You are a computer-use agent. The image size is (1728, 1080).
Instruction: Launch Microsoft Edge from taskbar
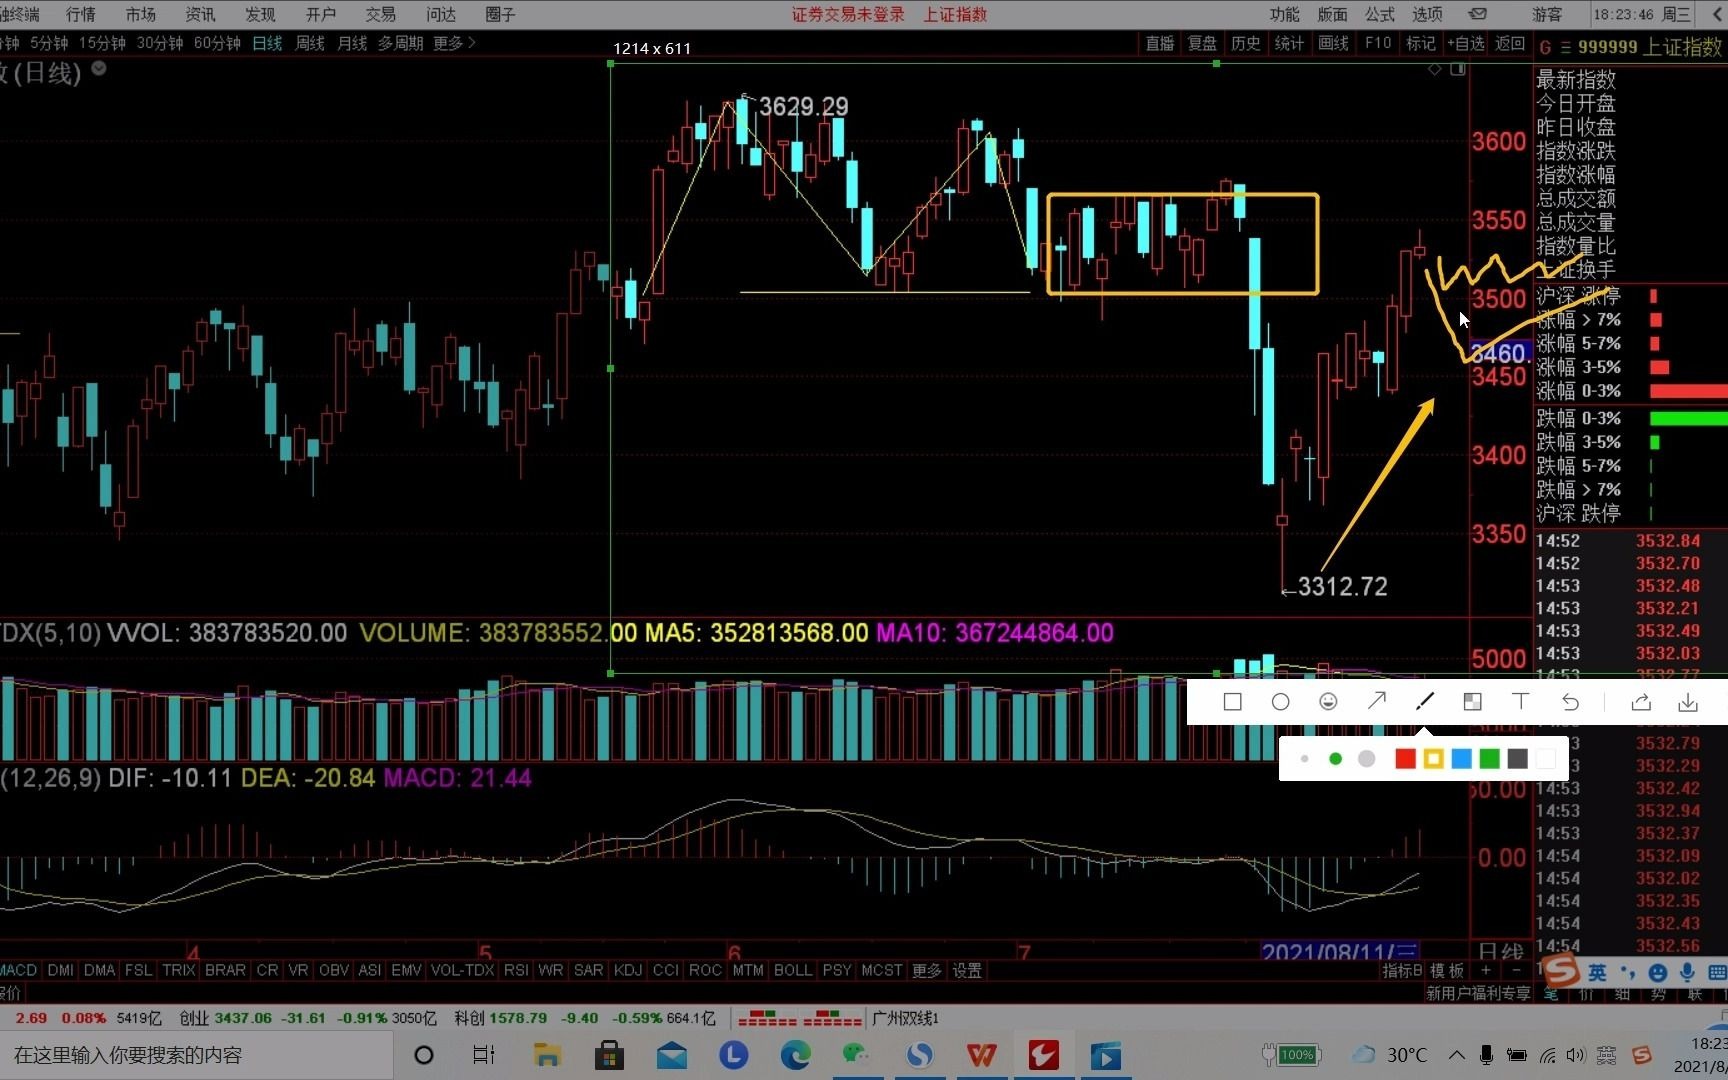[796, 1055]
